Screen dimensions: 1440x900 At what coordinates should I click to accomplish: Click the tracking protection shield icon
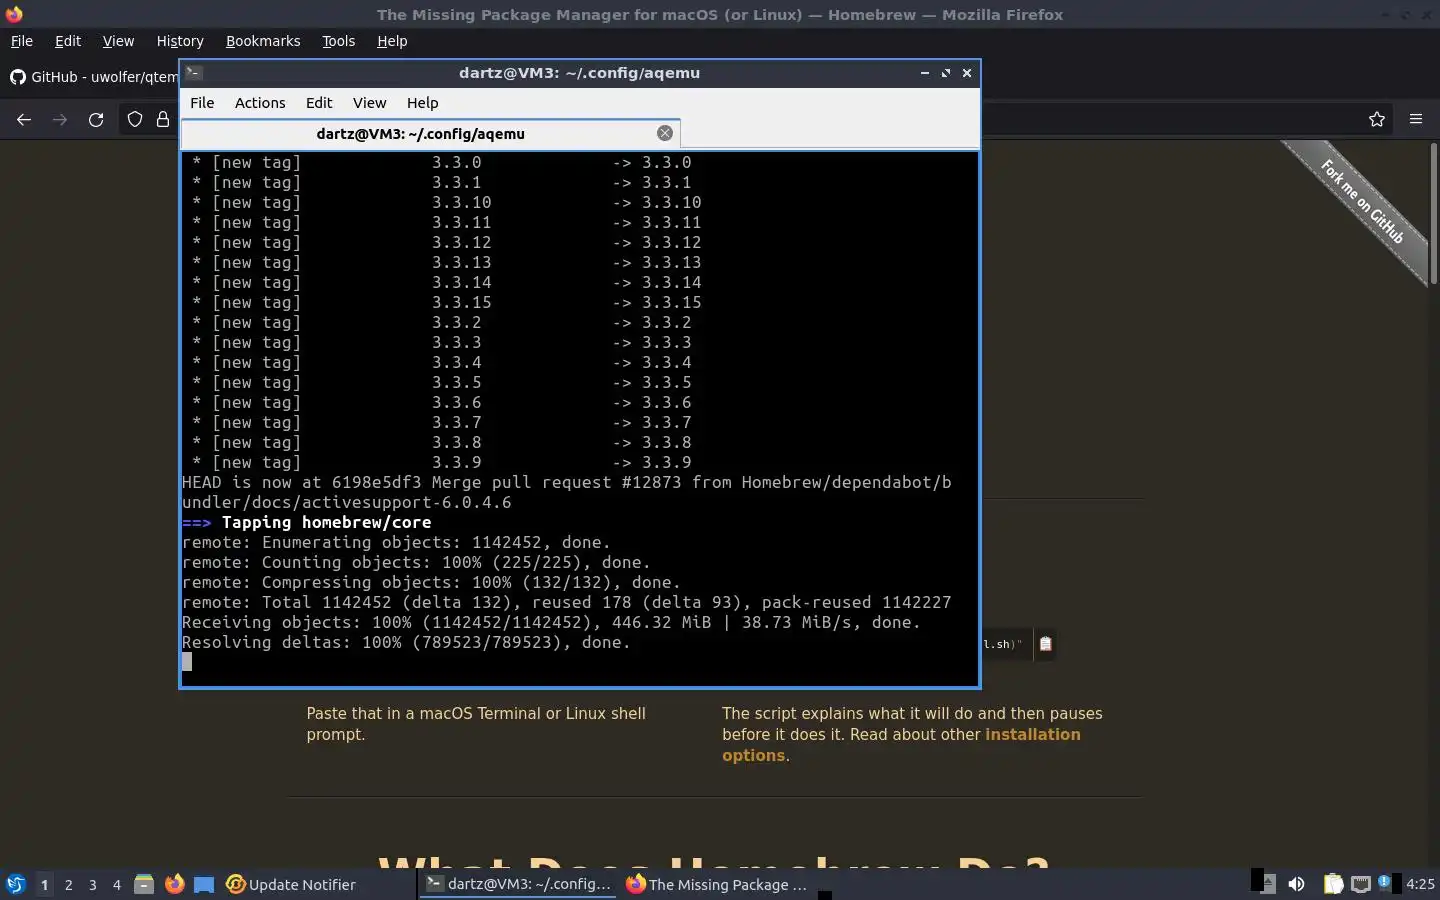134,119
